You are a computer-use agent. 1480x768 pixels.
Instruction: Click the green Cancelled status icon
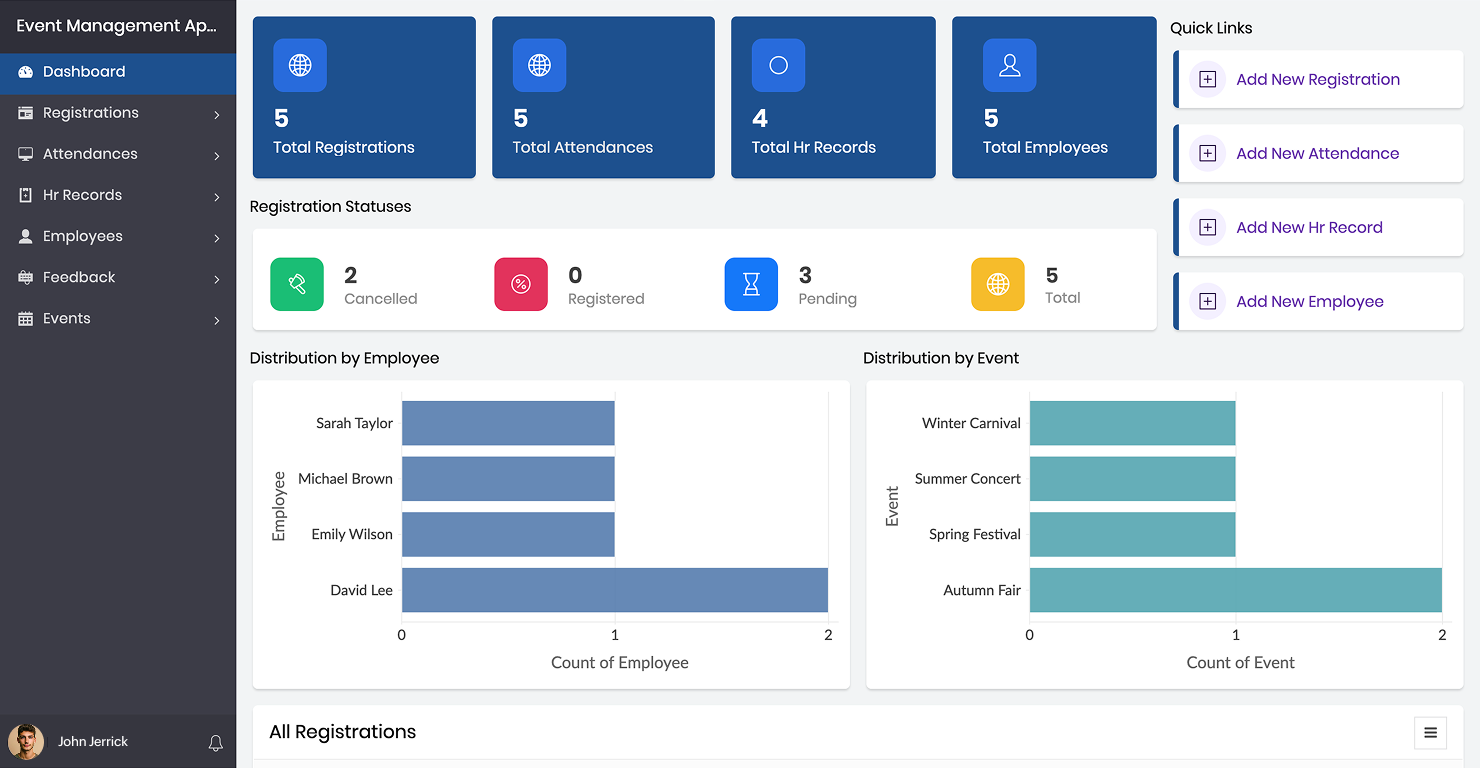click(x=297, y=285)
